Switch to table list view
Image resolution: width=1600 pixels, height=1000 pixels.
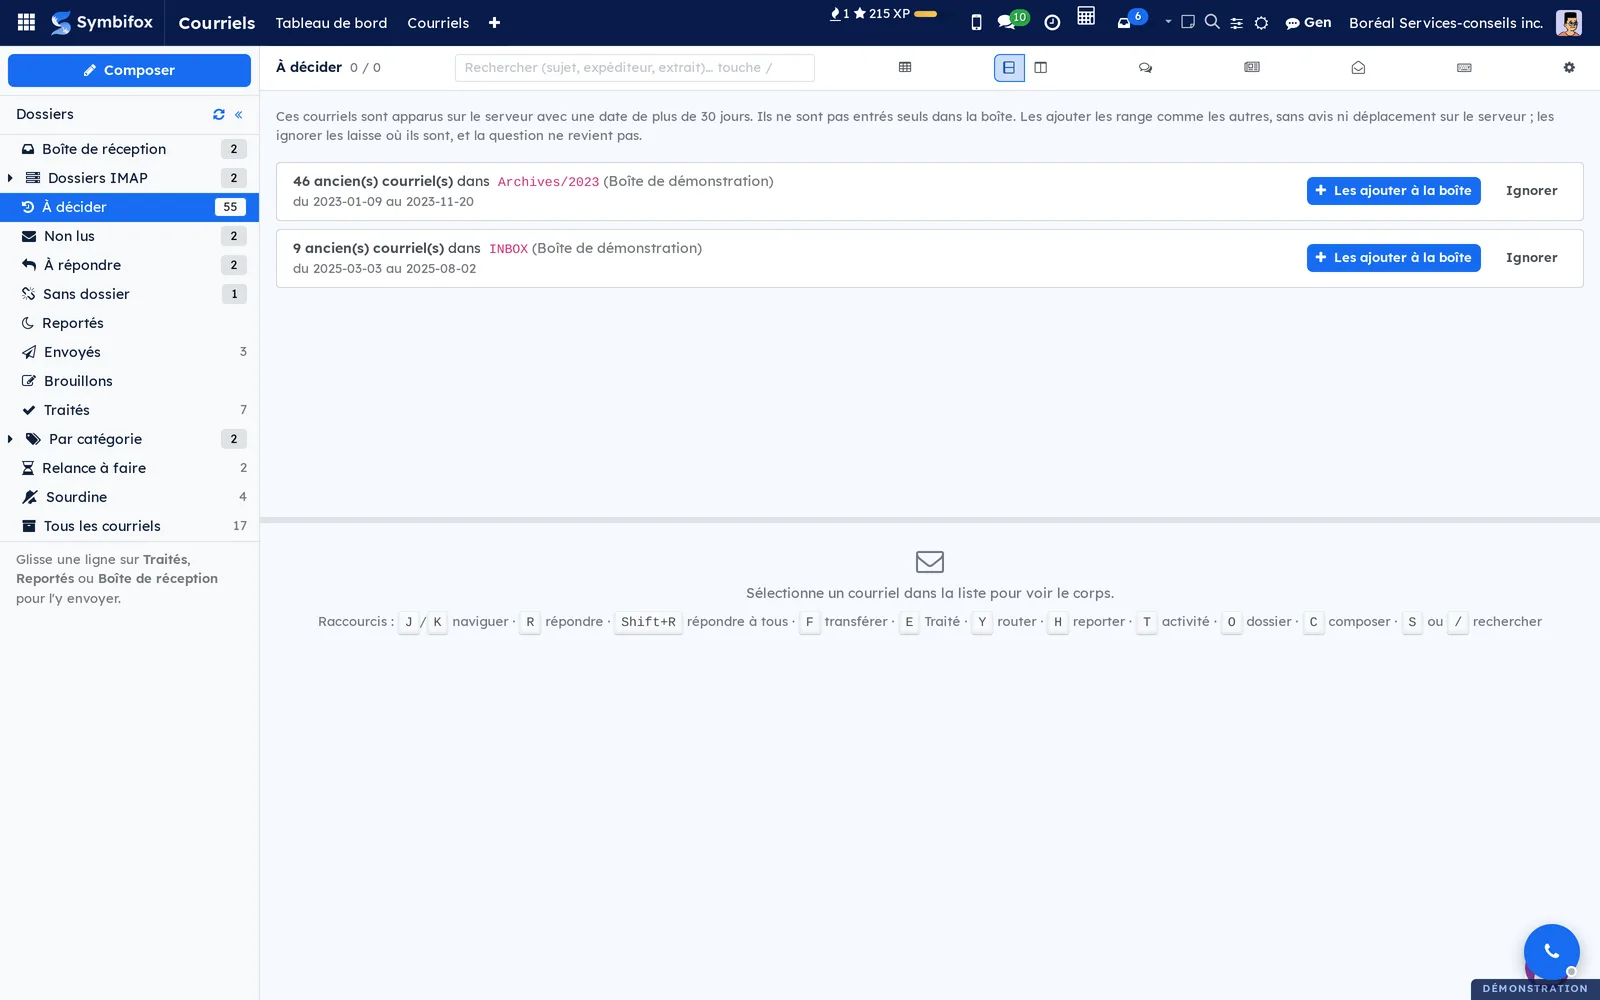click(x=905, y=67)
